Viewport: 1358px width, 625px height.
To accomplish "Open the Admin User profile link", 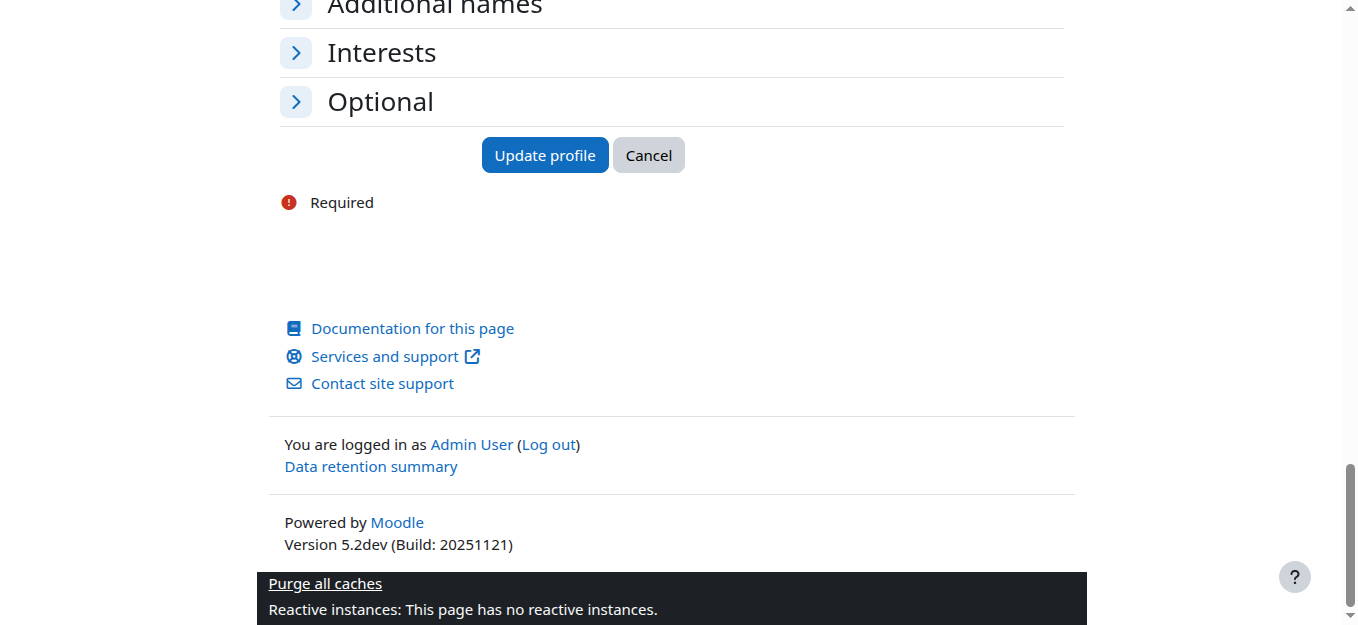I will pos(471,445).
